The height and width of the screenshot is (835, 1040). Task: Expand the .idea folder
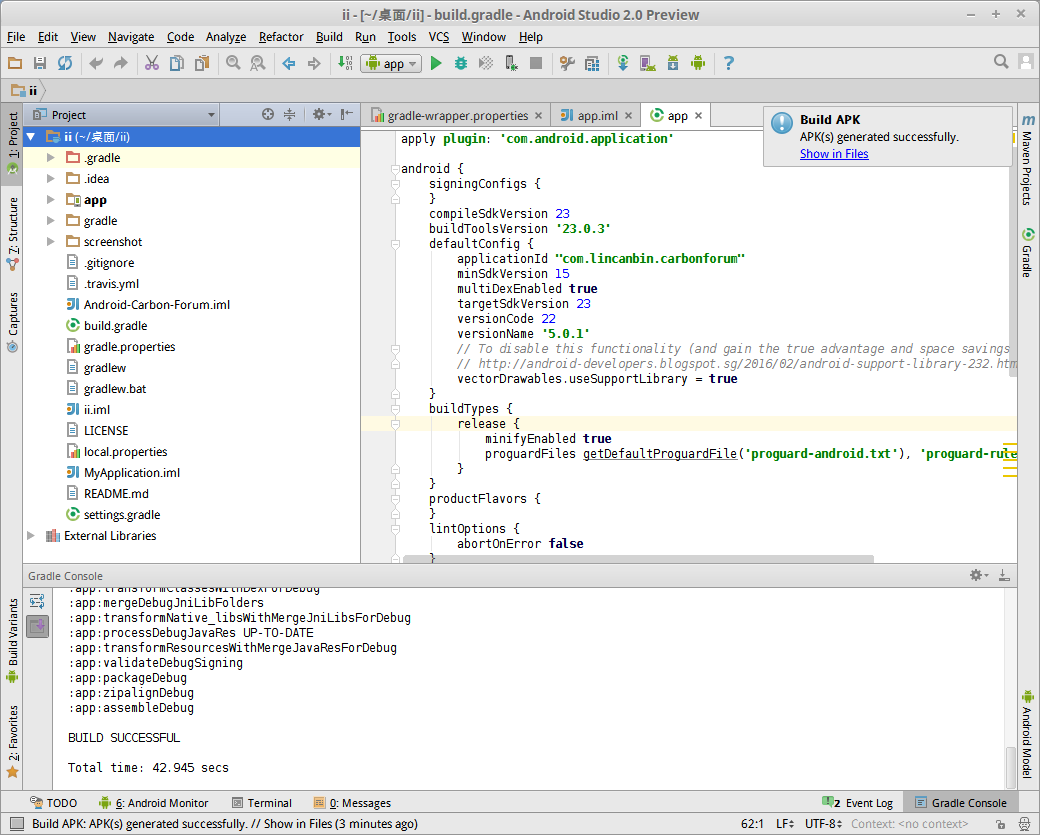pyautogui.click(x=50, y=178)
